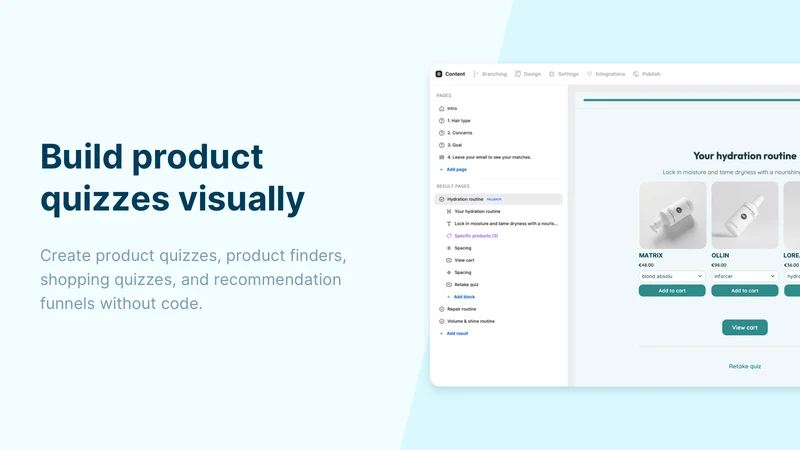Open the Design tab

point(528,74)
